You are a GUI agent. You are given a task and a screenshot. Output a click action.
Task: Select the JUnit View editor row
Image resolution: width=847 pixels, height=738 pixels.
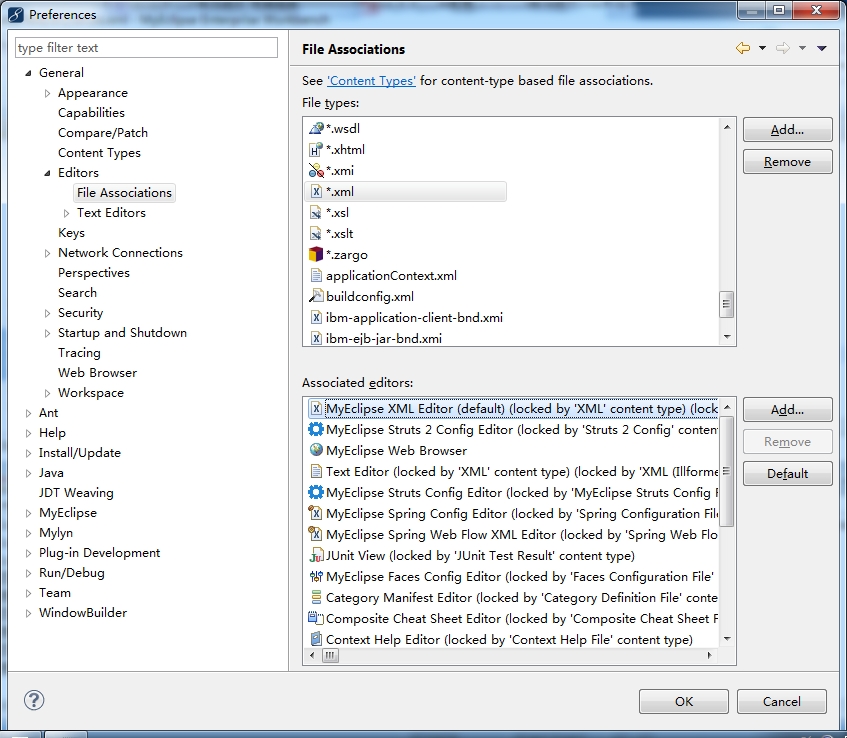tap(512, 555)
